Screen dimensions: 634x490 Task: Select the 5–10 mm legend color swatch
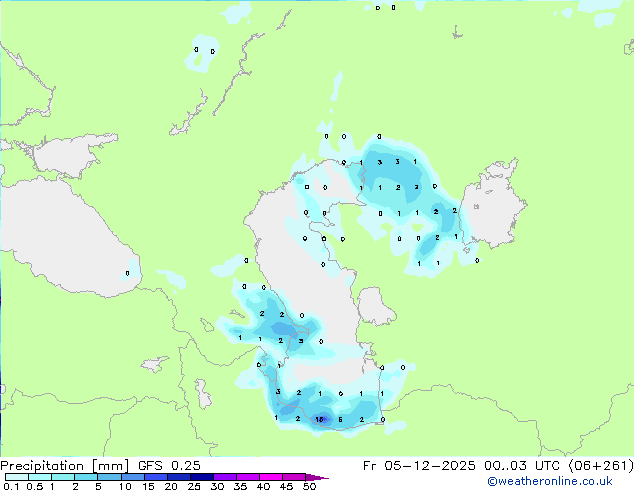tap(109, 477)
